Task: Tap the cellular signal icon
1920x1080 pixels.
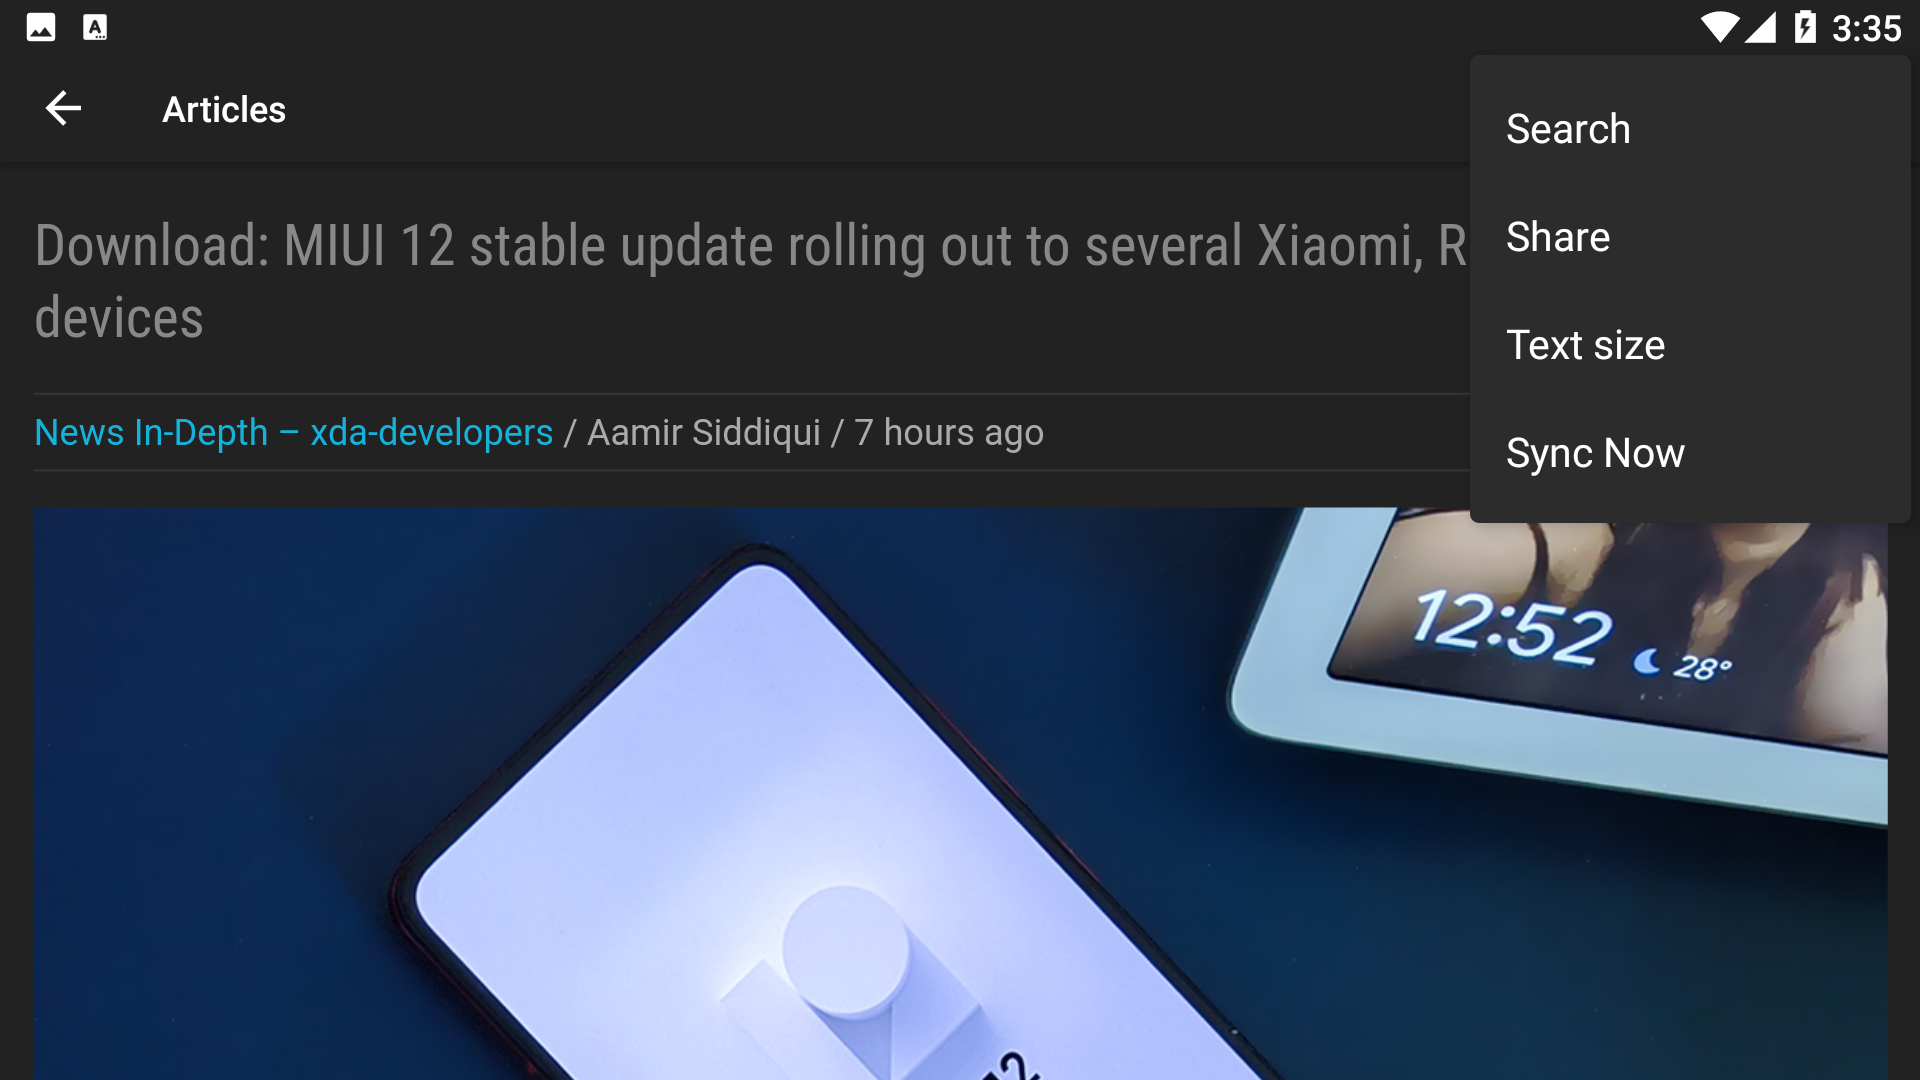Action: pyautogui.click(x=1760, y=27)
